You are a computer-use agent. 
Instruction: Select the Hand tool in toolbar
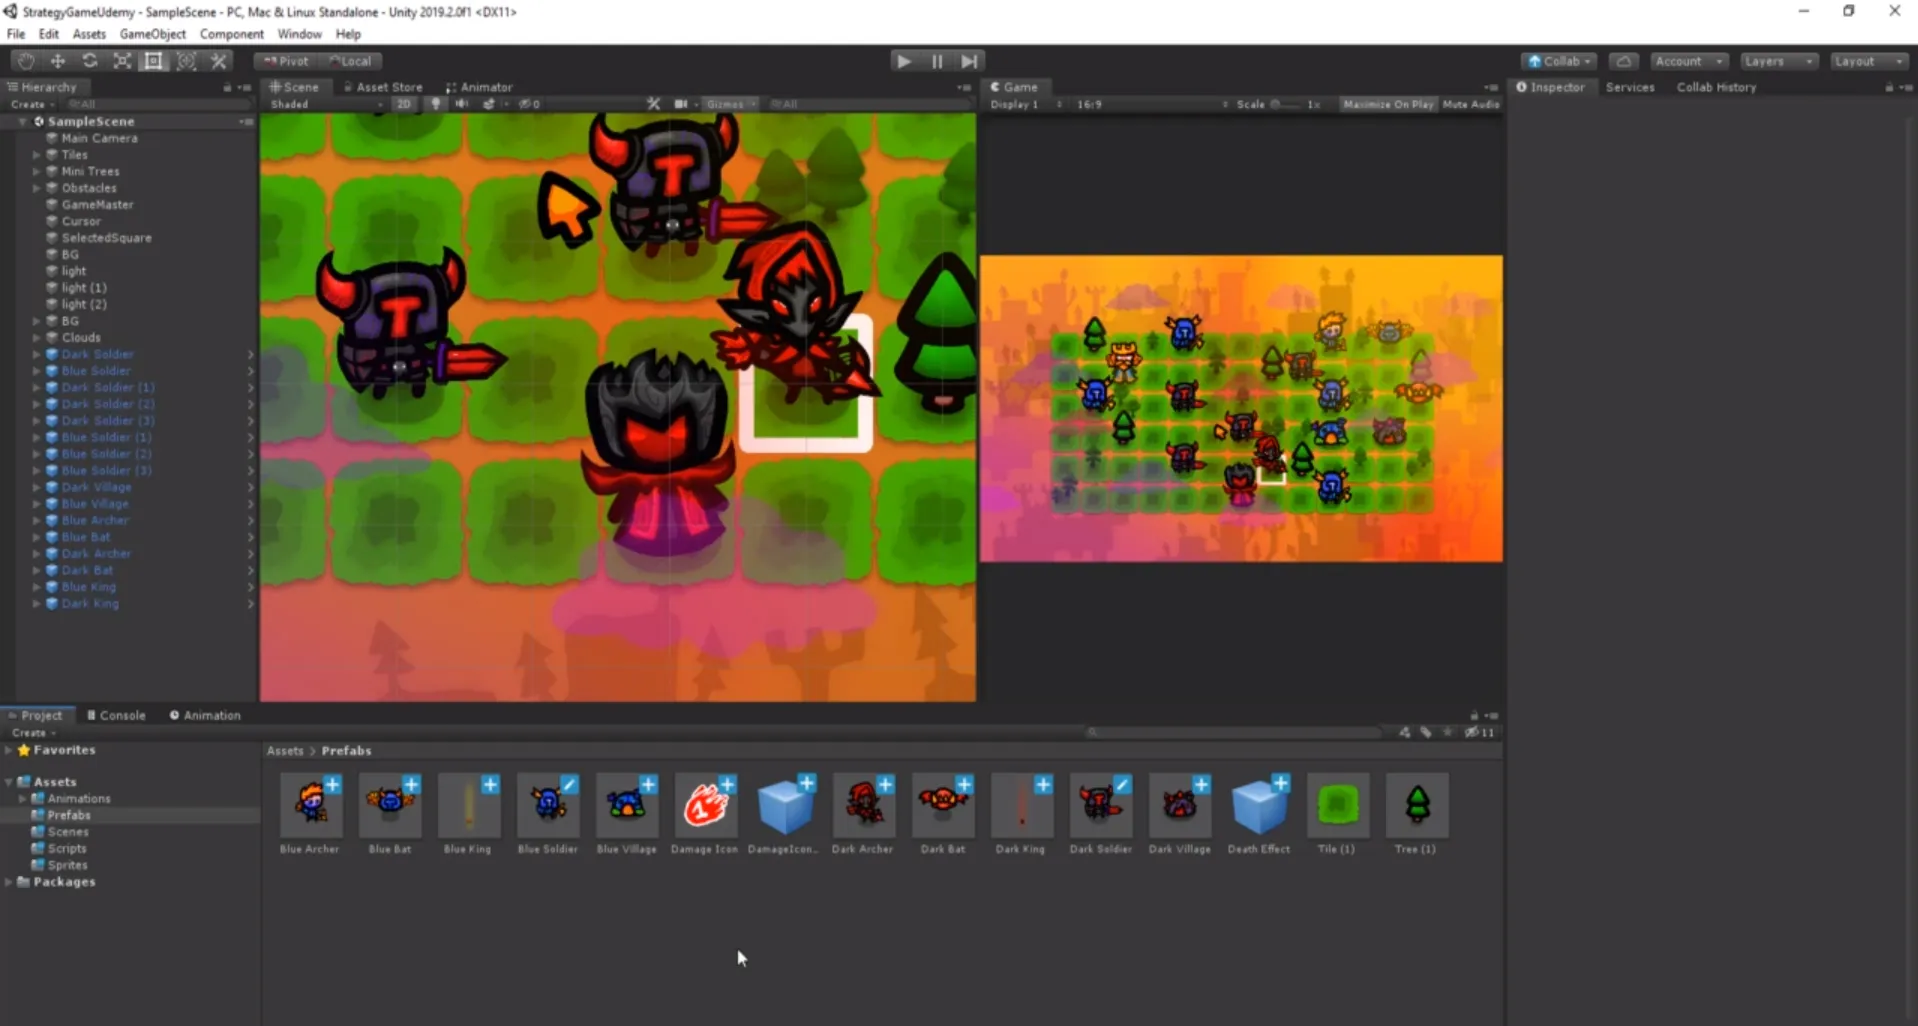[x=26, y=61]
